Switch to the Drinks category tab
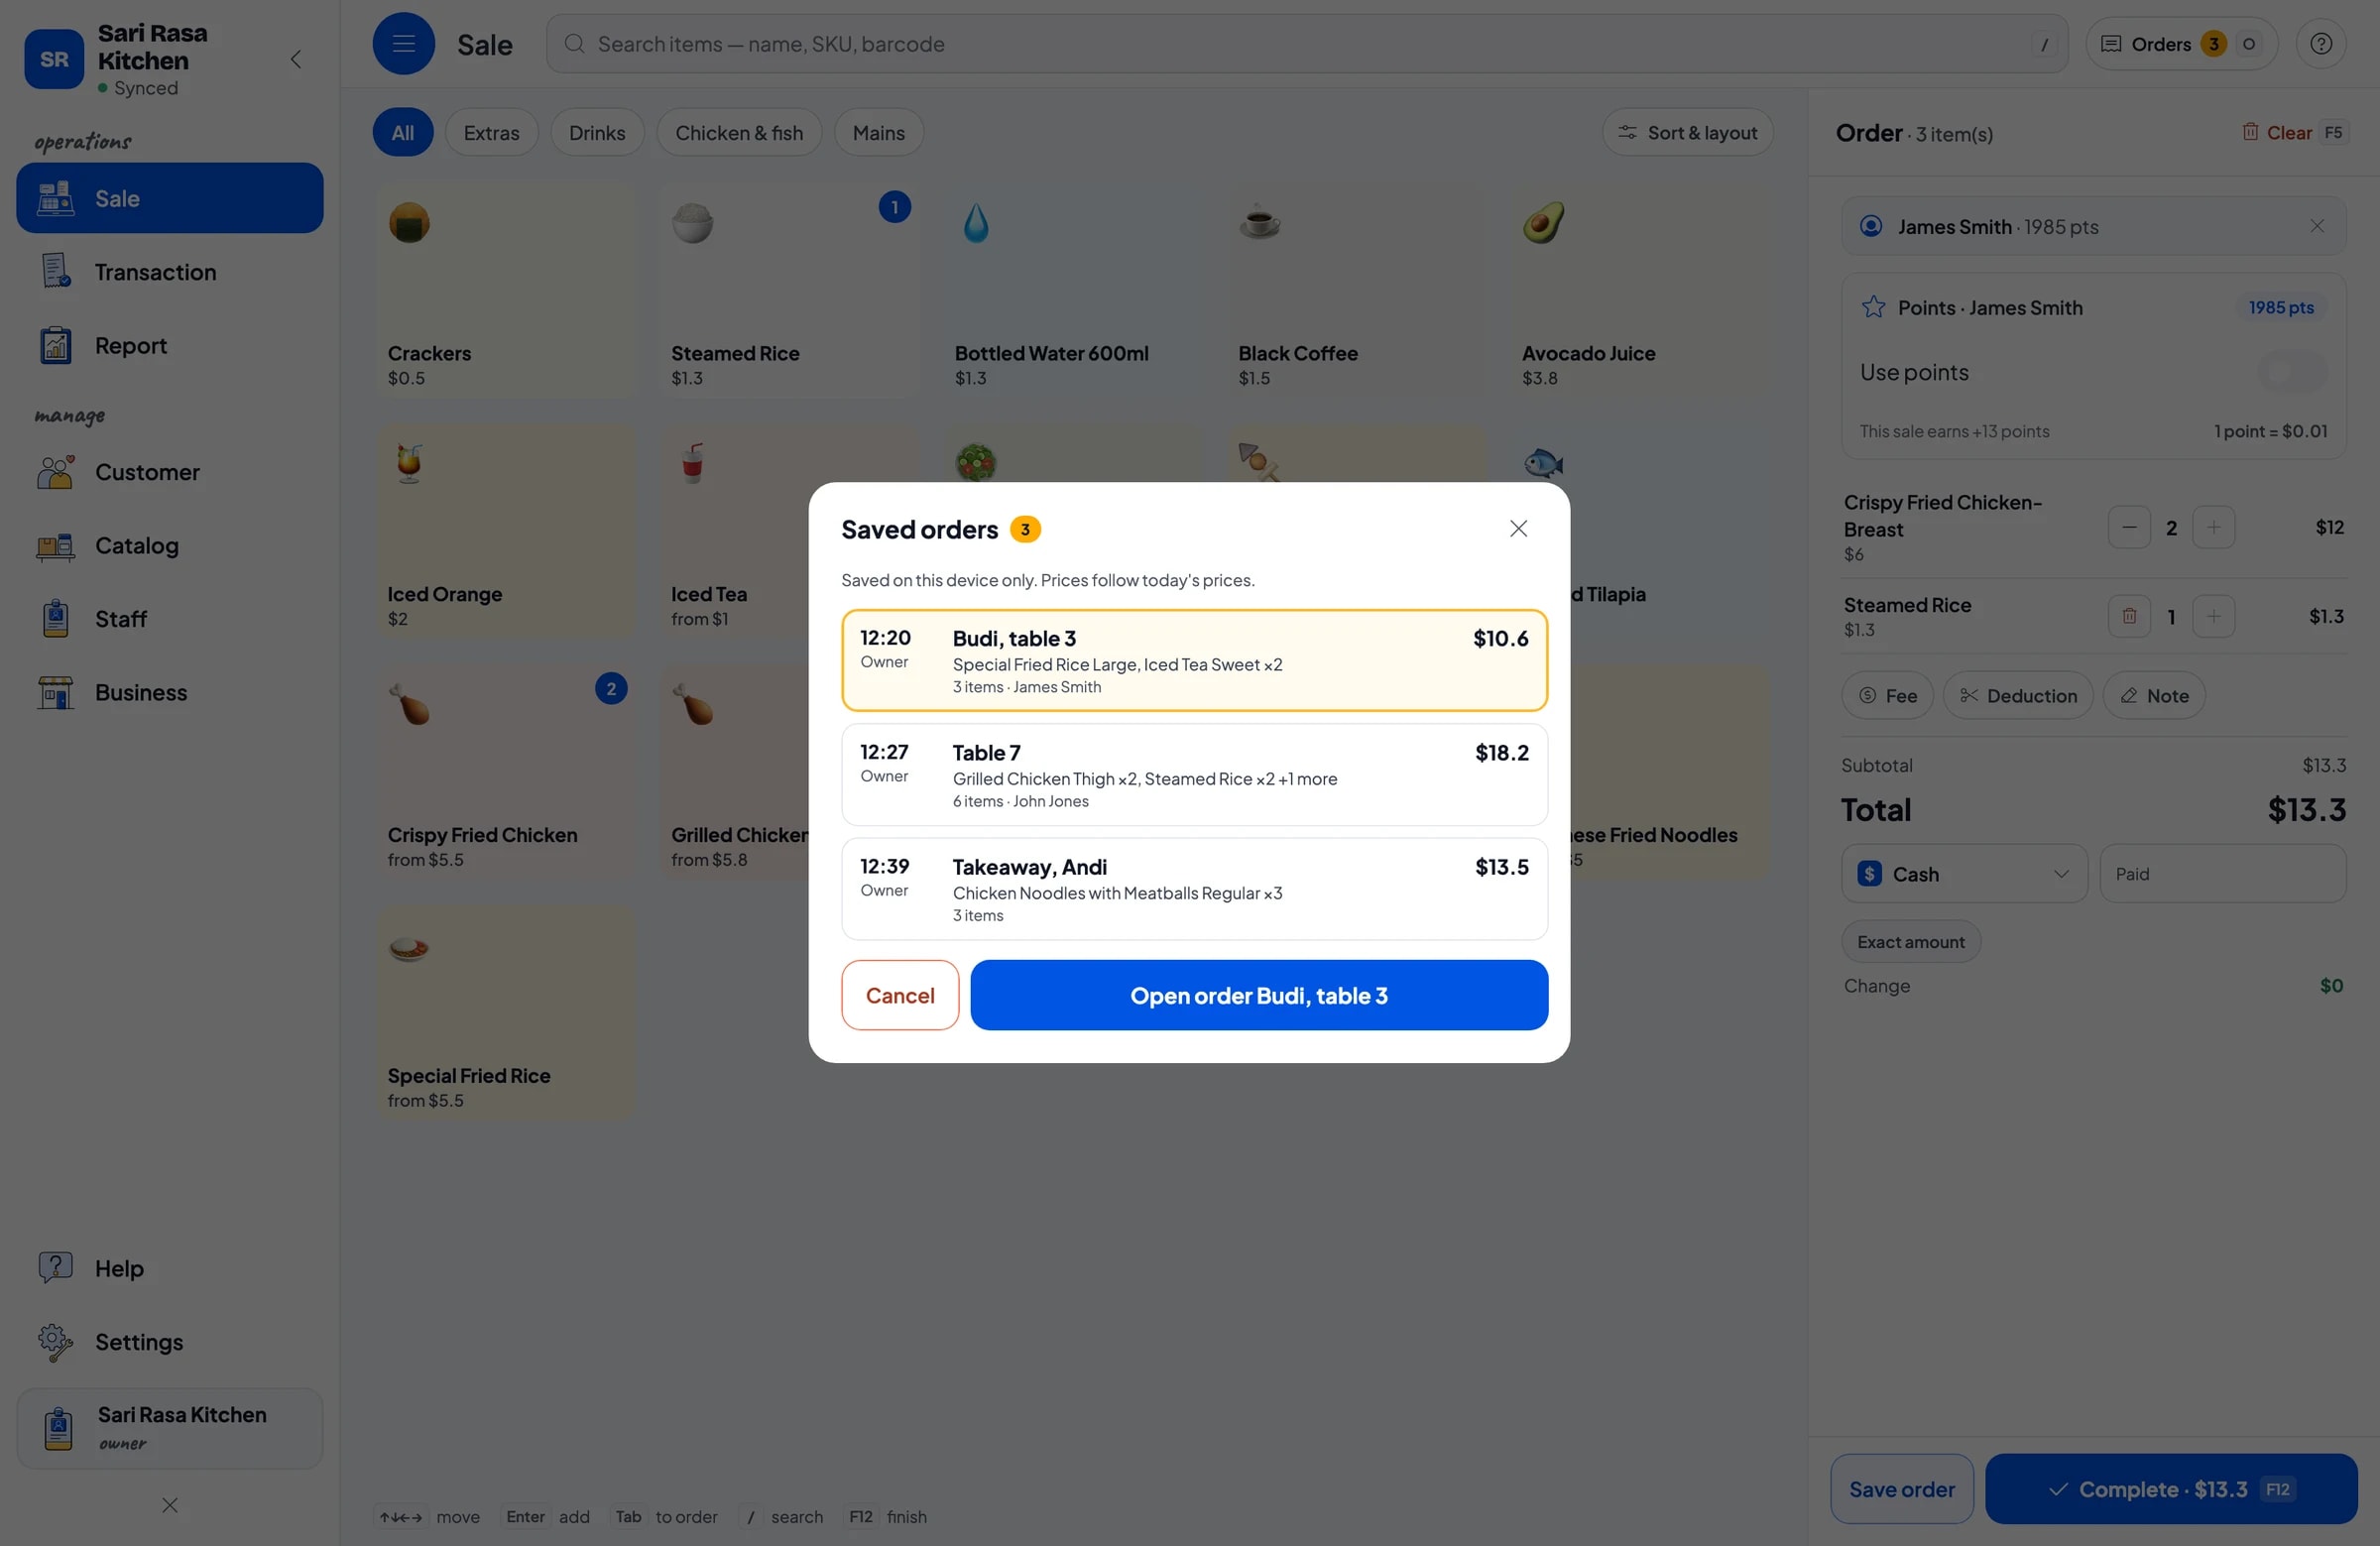Image resolution: width=2380 pixels, height=1546 pixels. point(597,132)
